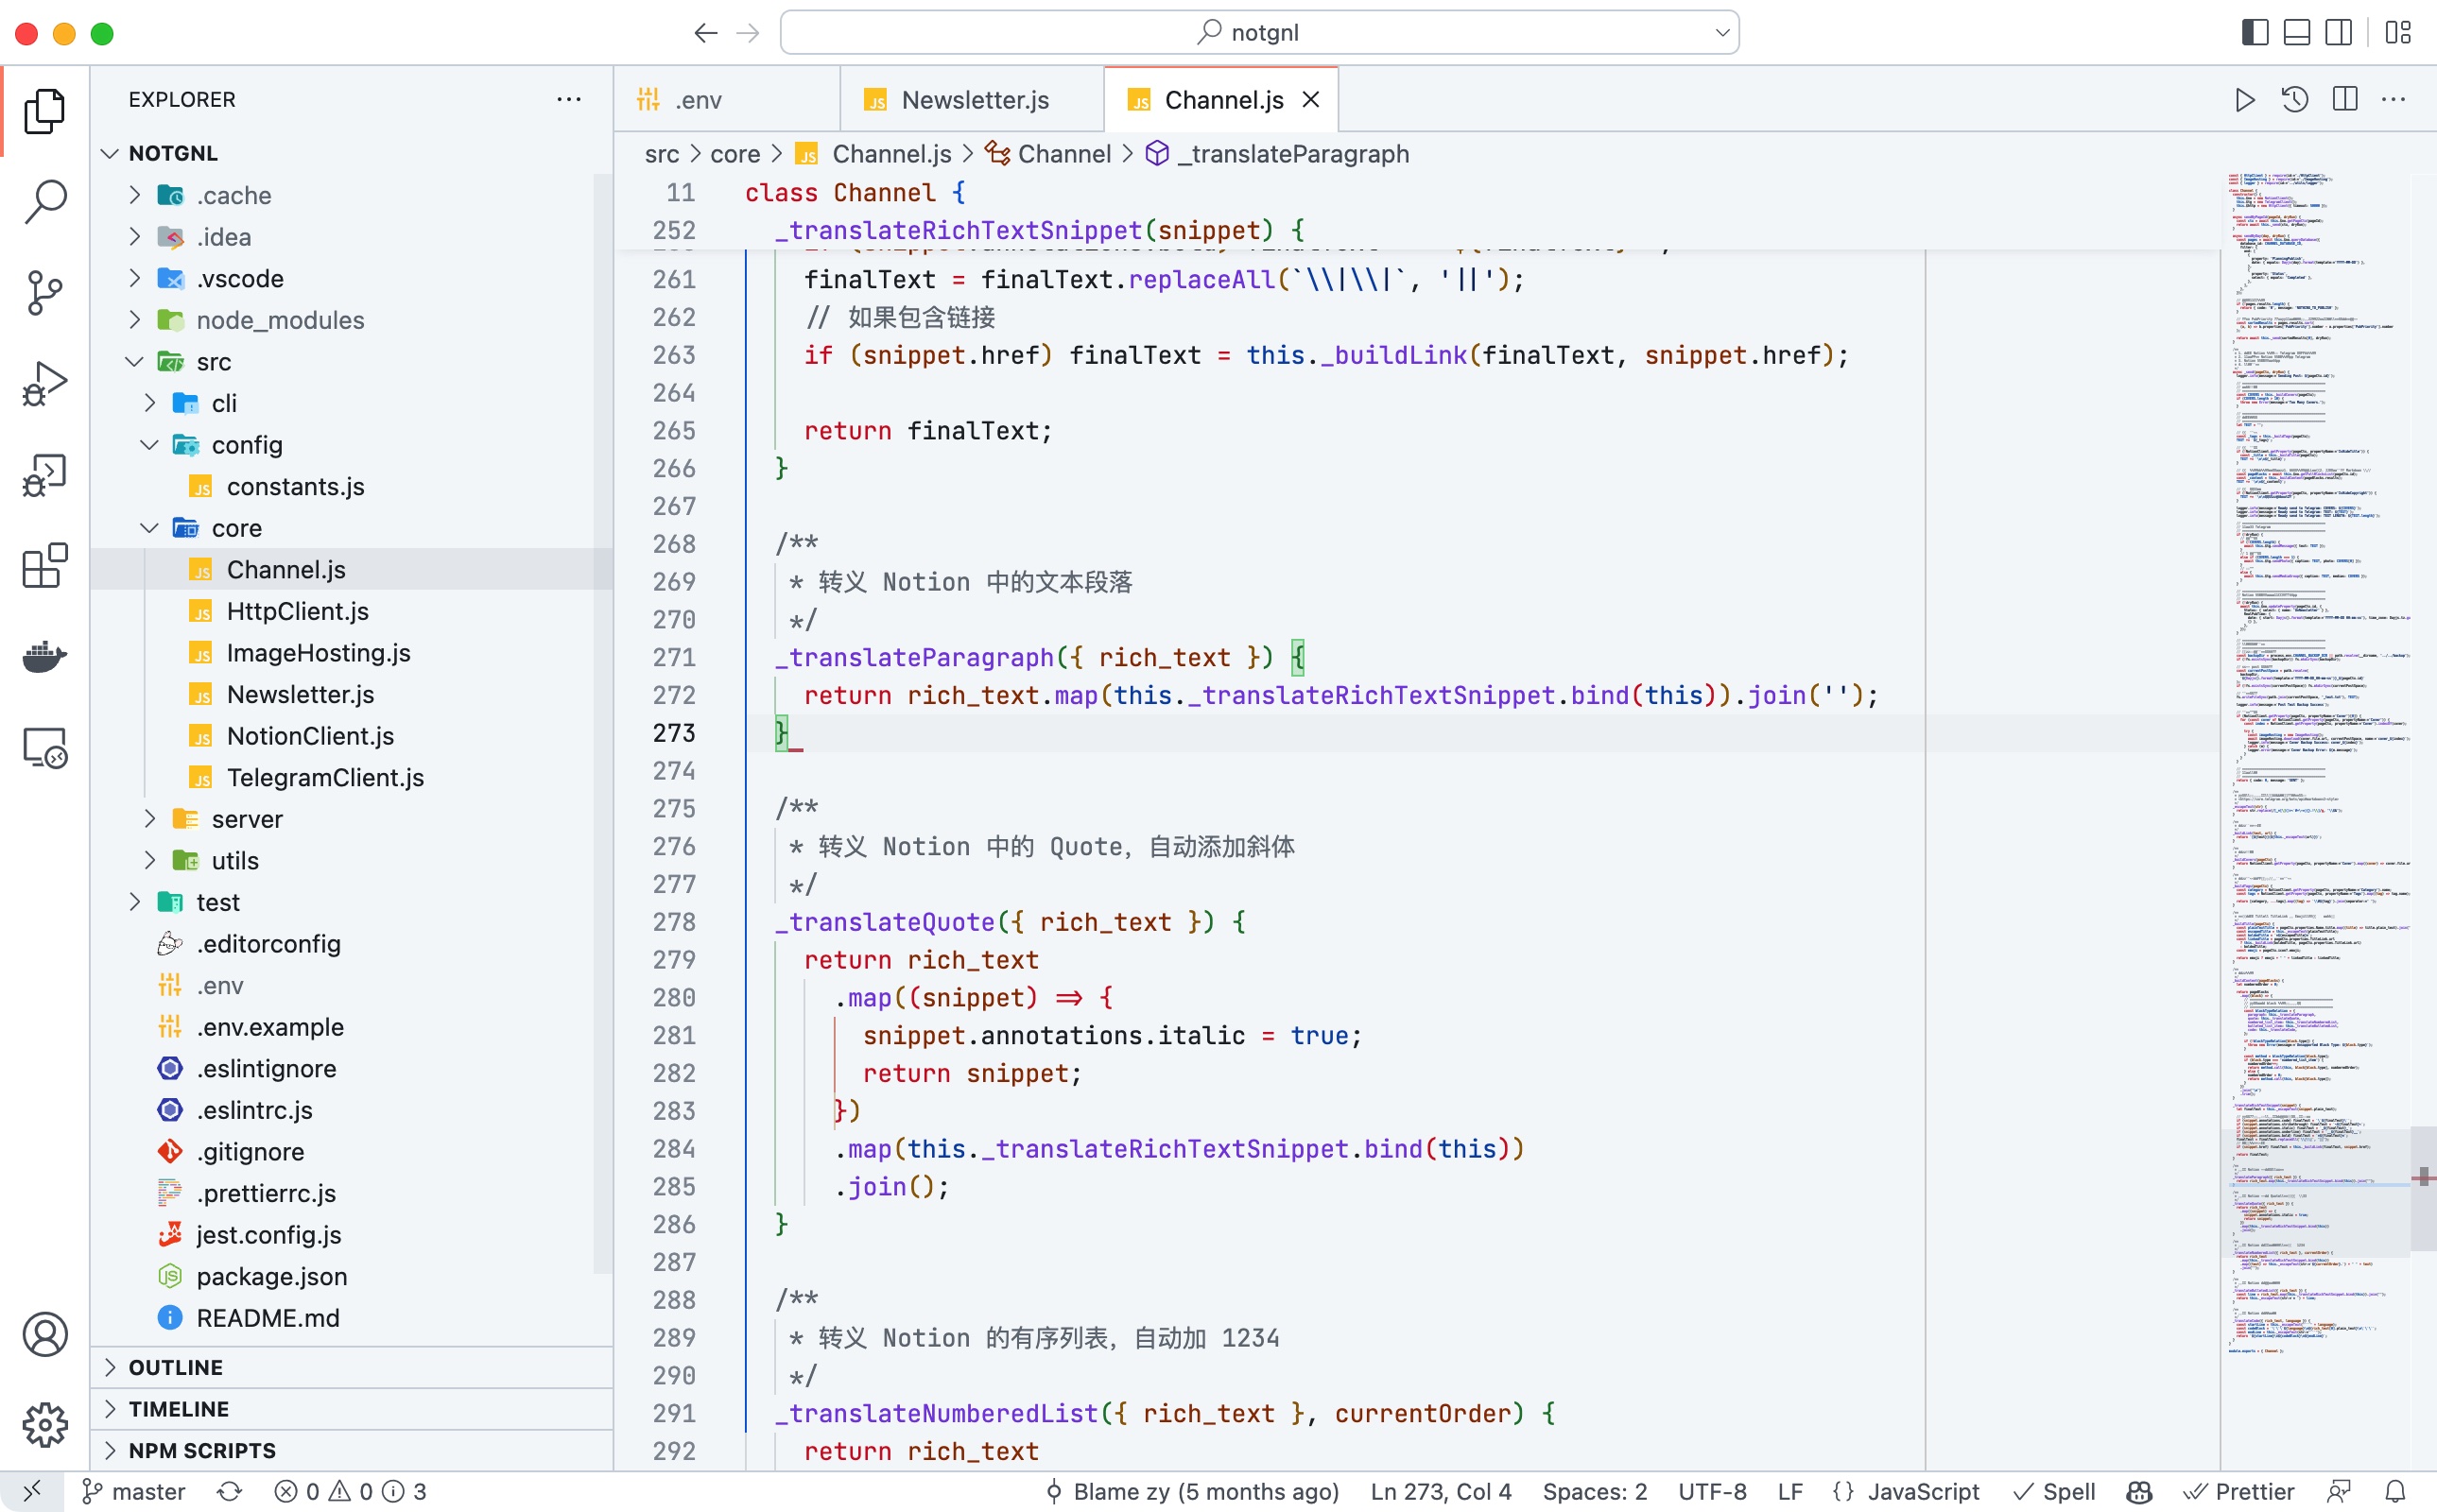The height and width of the screenshot is (1512, 2437).
Task: Open the Docker view
Action: pos(45,657)
